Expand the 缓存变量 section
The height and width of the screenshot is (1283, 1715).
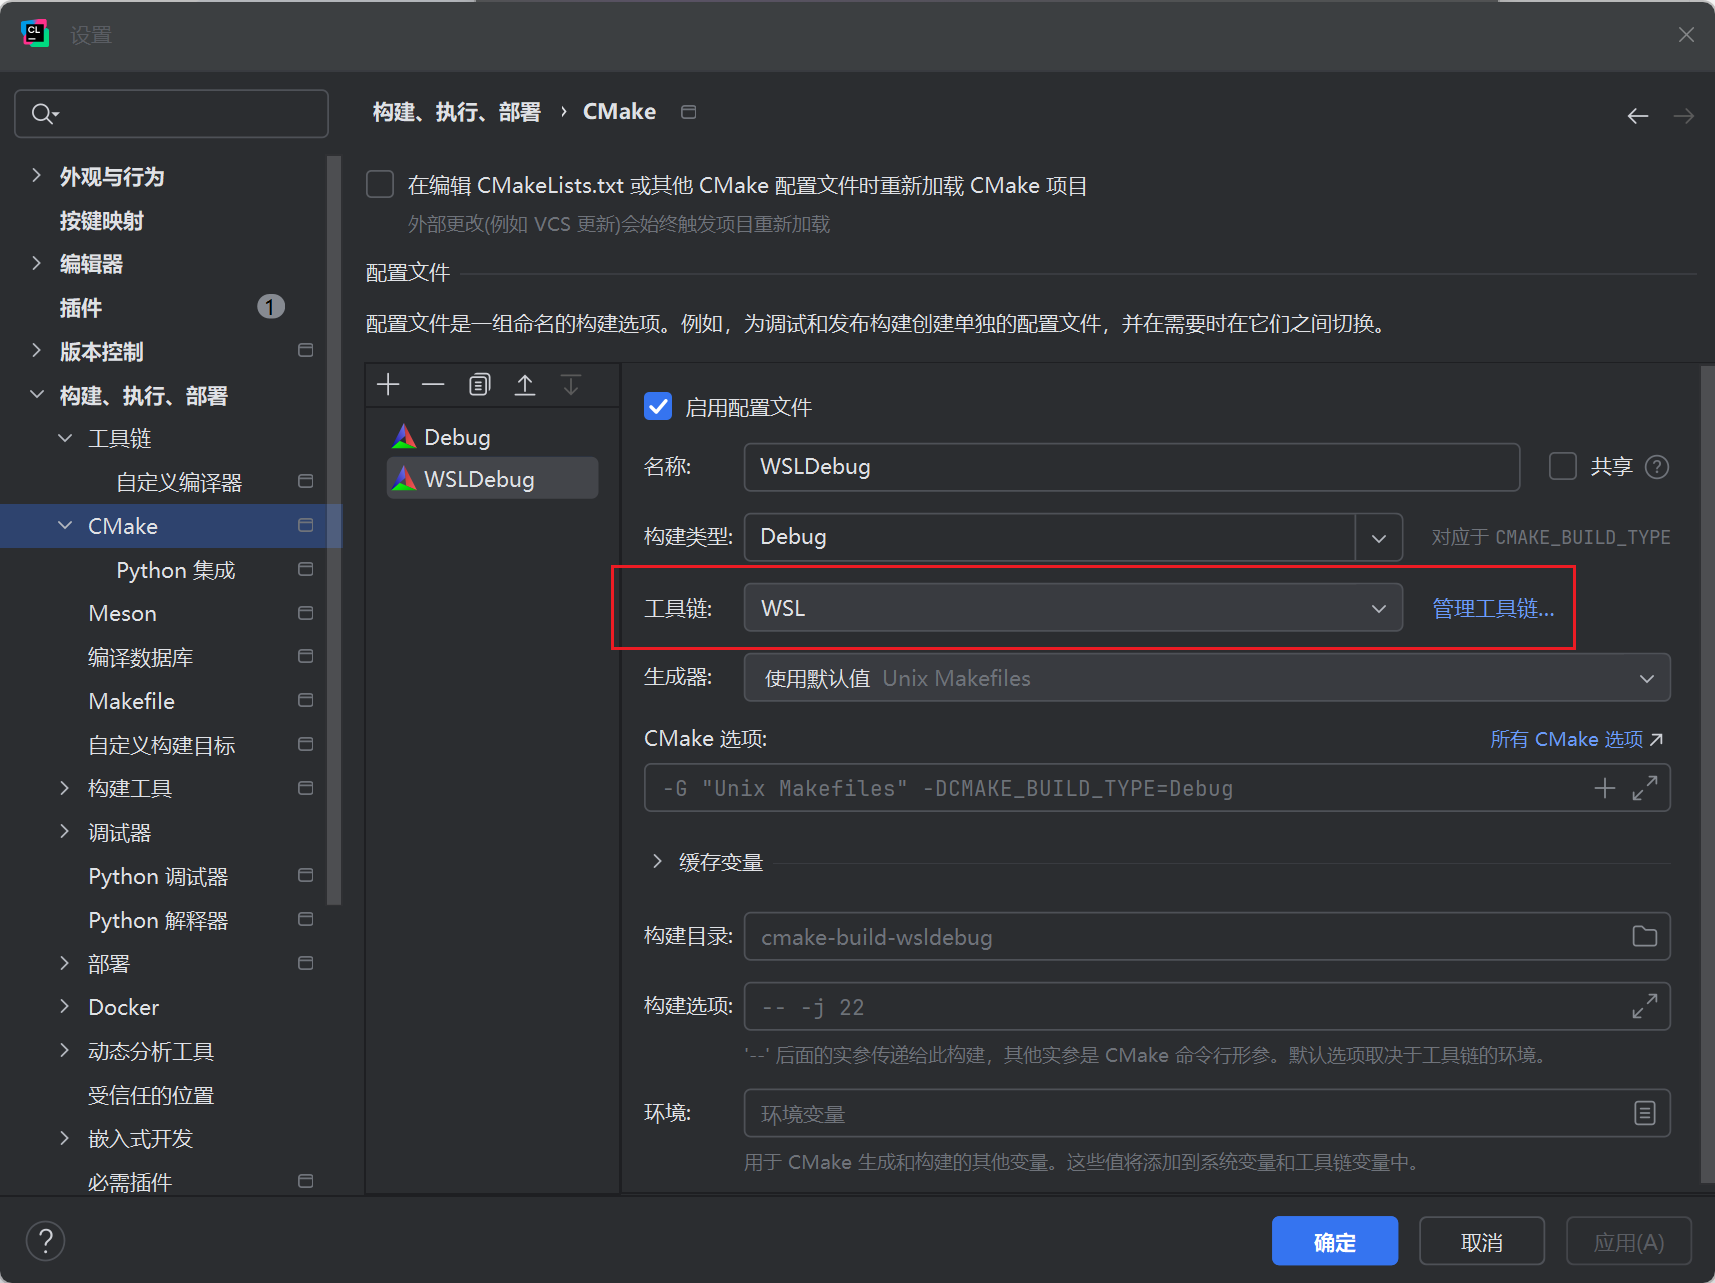(x=657, y=861)
